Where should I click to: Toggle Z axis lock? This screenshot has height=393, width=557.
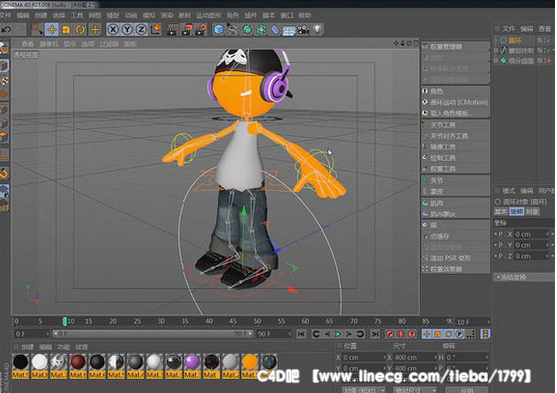click(141, 29)
